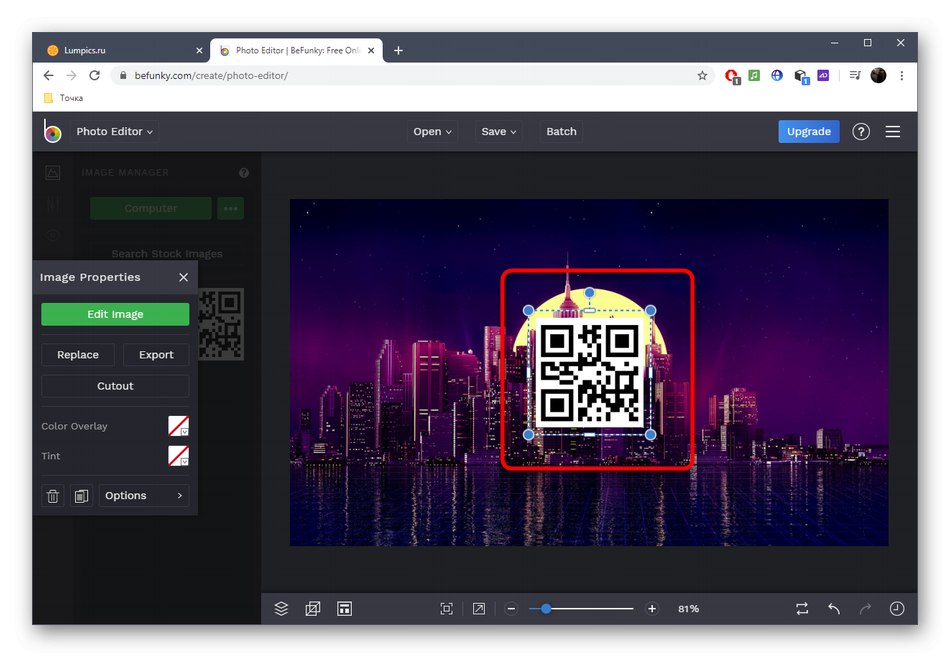Click the flatten layers icon in bottom bar

[313, 609]
